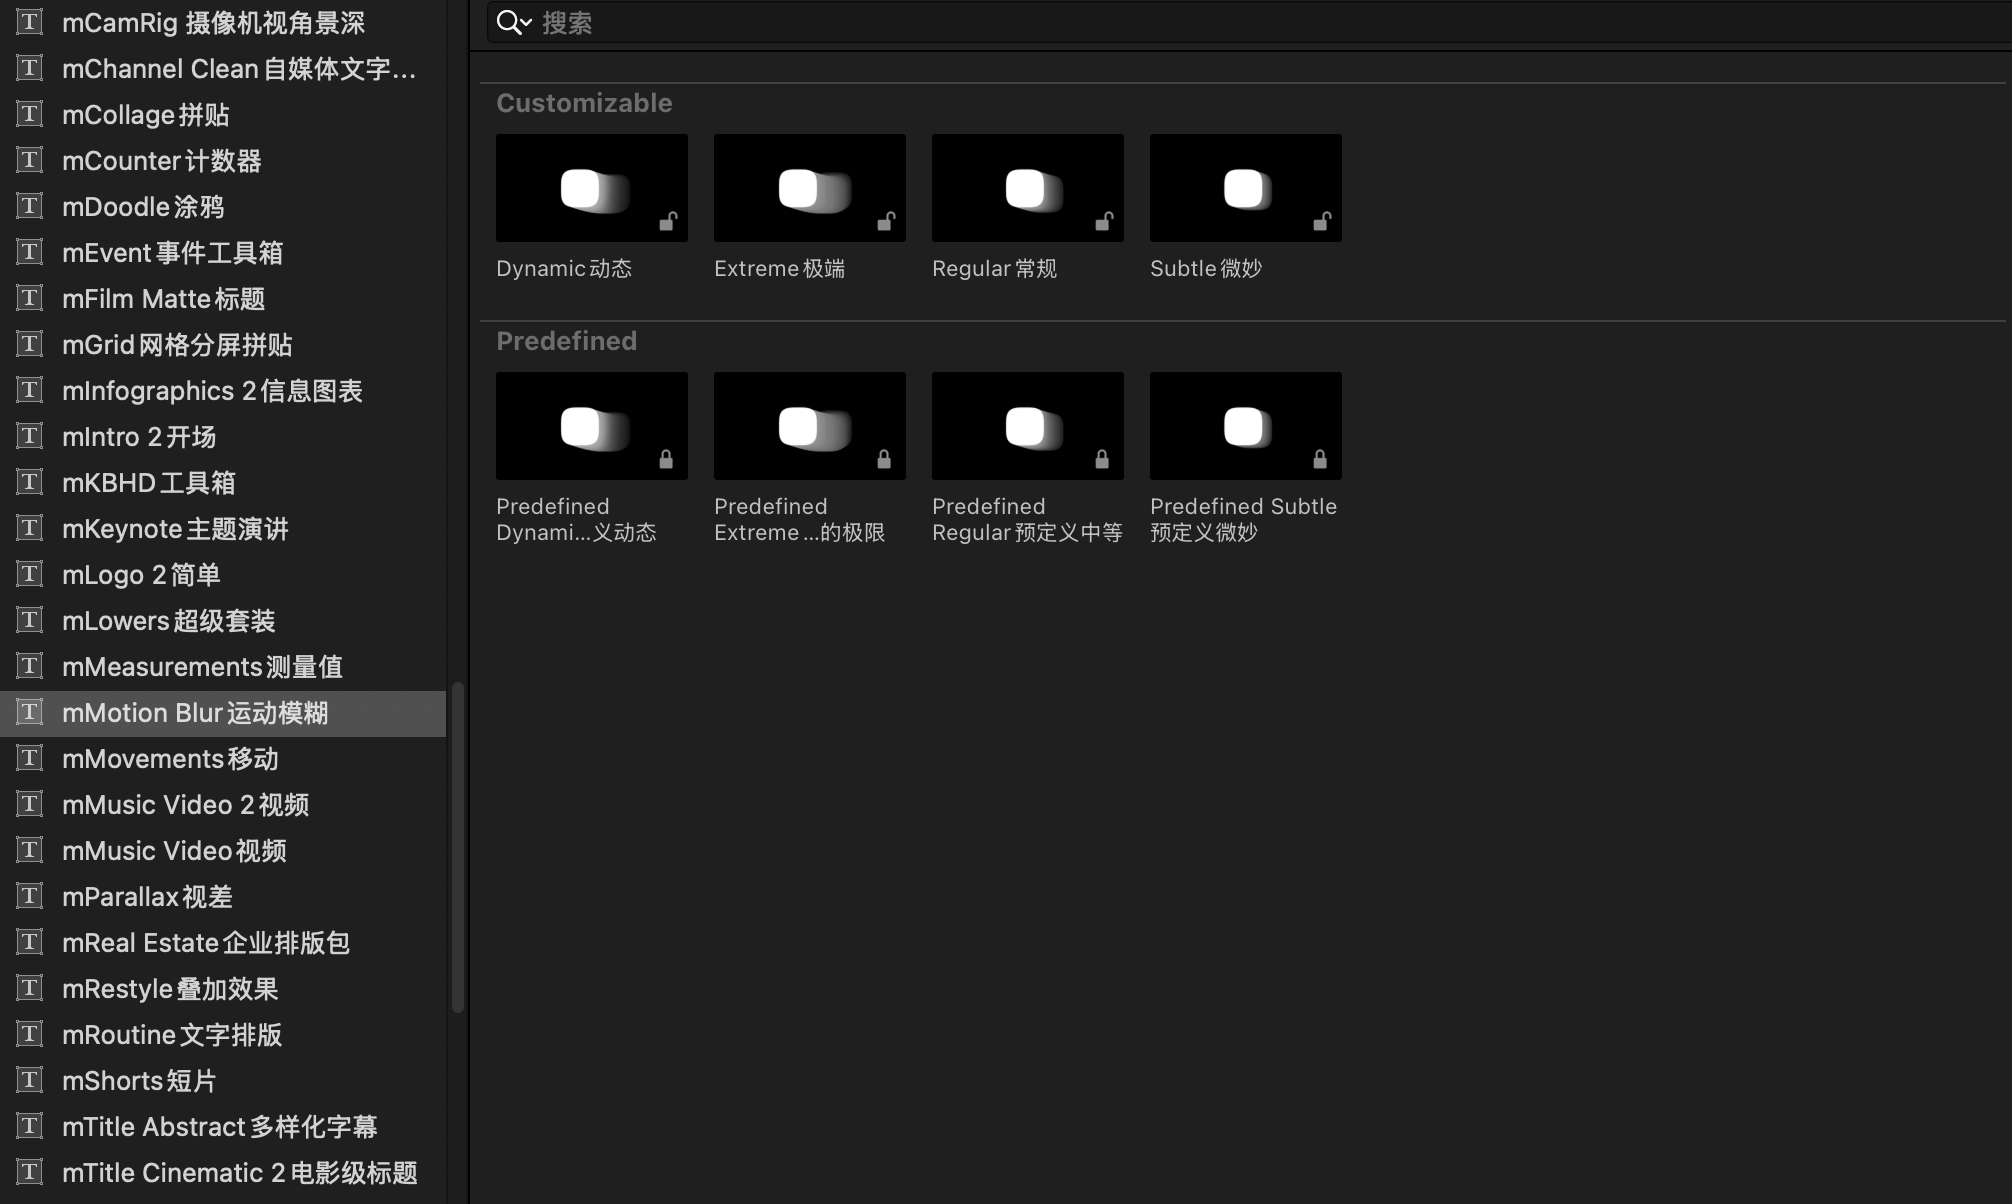Click the sidebar vertical scrollbar
Screen dimensions: 2012x1204
(x=458, y=847)
